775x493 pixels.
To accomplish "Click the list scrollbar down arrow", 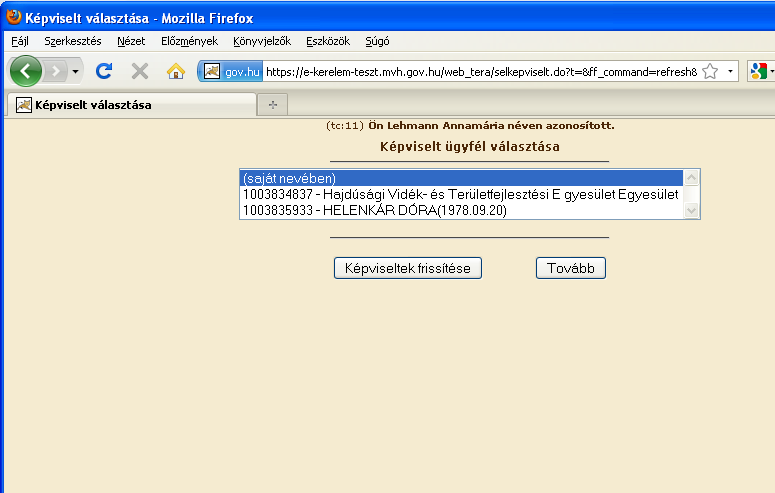I will click(x=691, y=211).
